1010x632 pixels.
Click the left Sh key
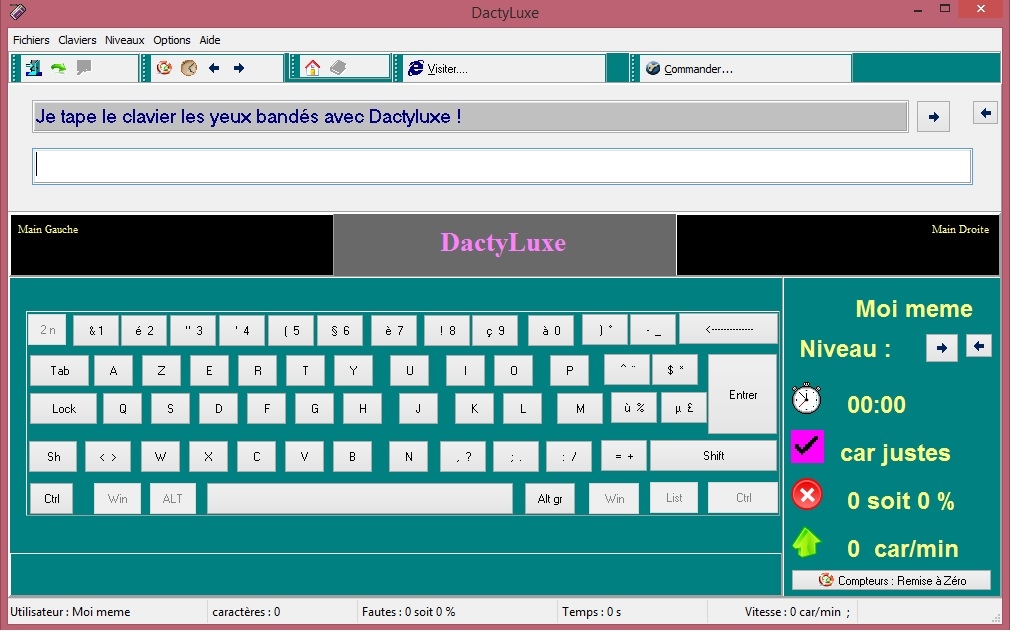53,457
